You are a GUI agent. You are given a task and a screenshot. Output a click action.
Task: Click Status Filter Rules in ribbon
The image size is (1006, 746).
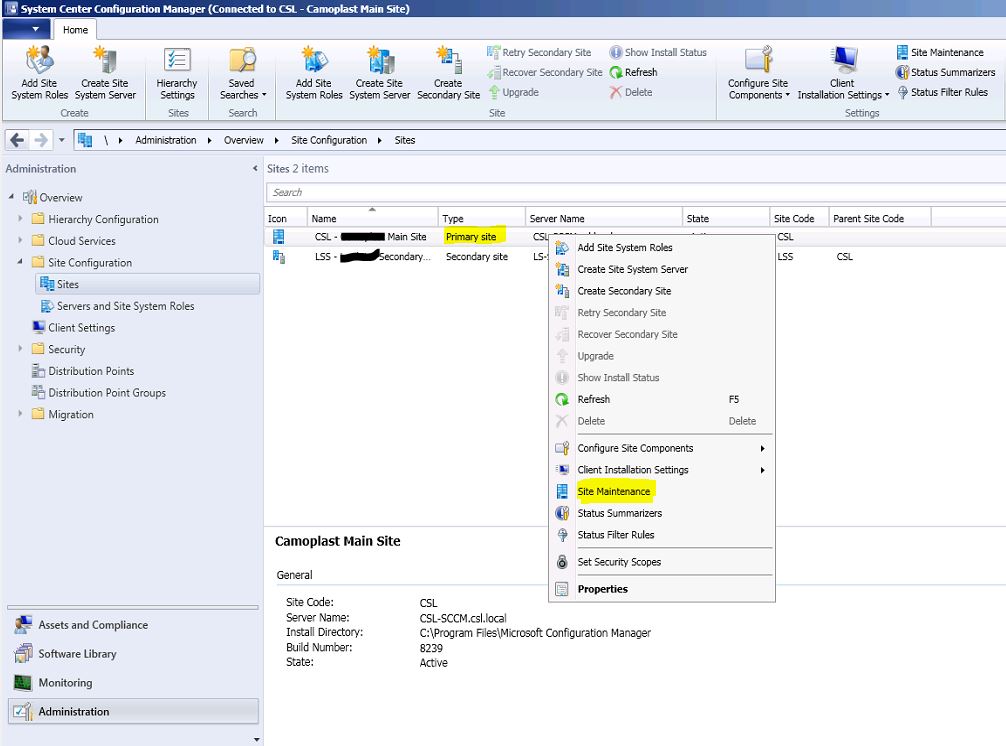[x=942, y=92]
